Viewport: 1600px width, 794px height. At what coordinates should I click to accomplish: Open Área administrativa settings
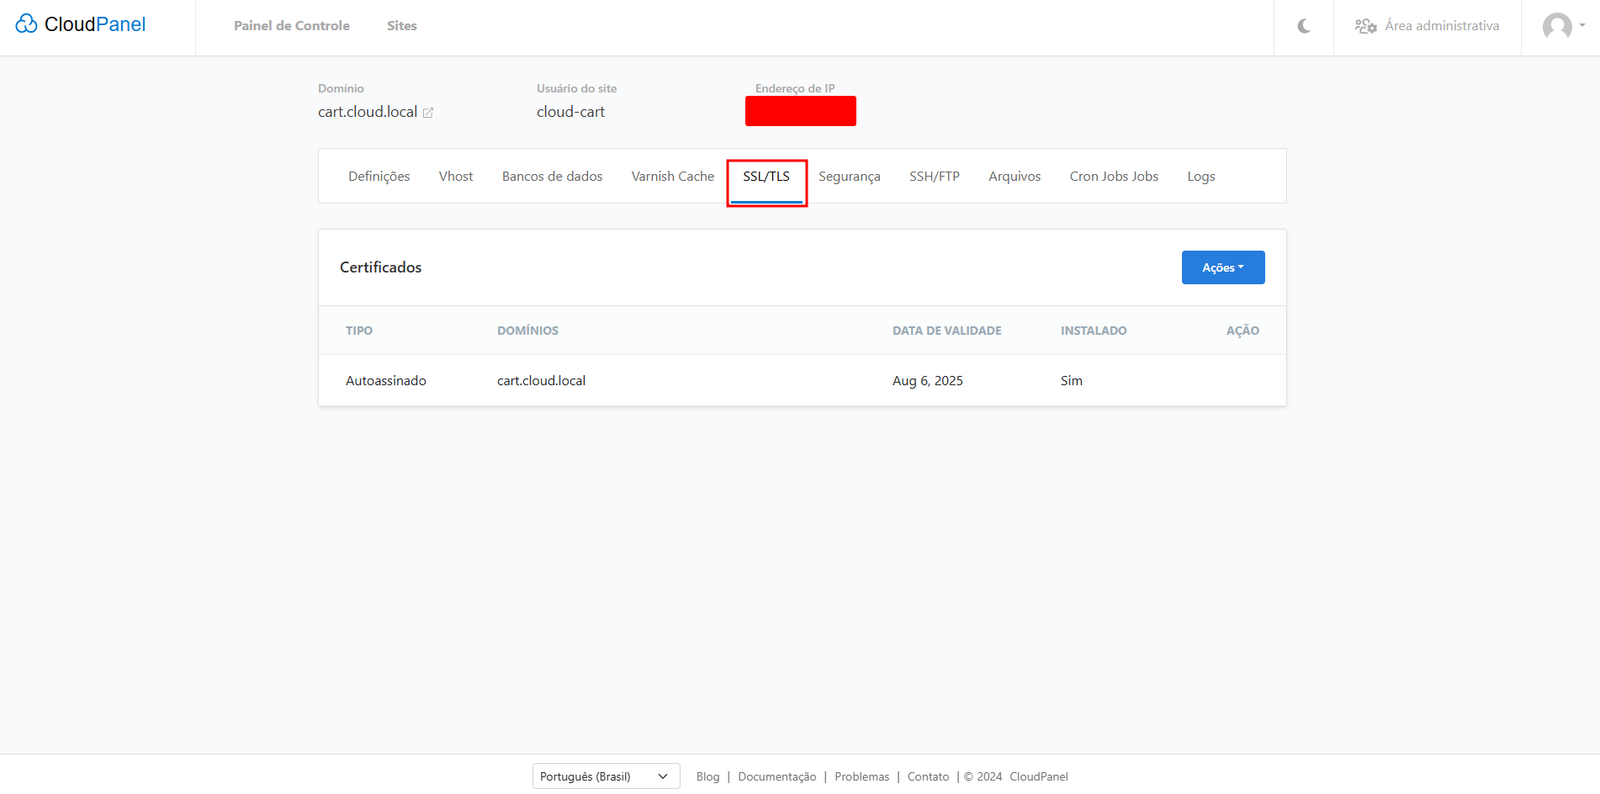pos(1427,26)
